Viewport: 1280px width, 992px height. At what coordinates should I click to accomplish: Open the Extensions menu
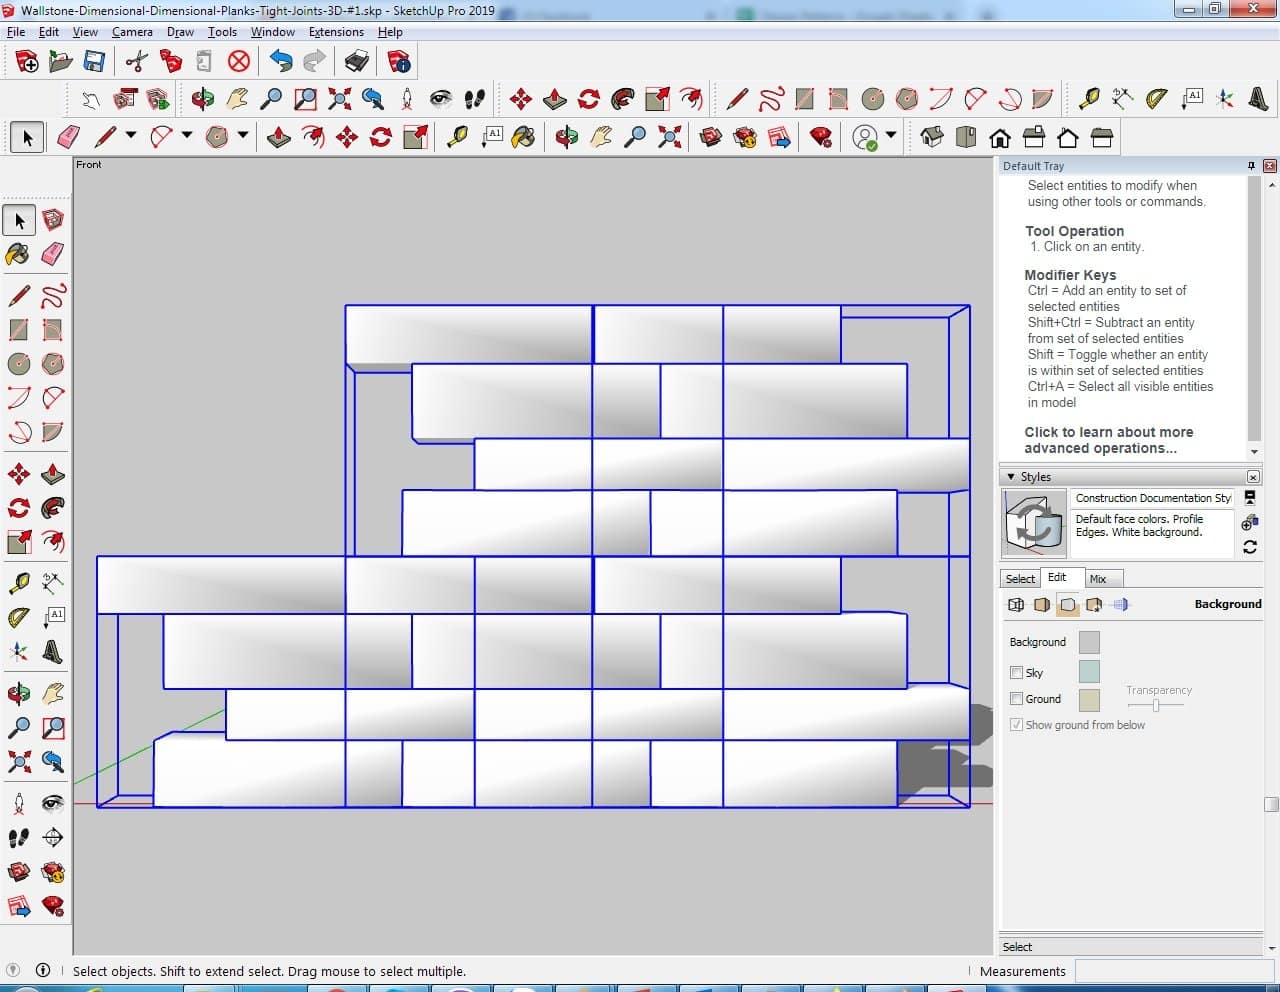[336, 32]
